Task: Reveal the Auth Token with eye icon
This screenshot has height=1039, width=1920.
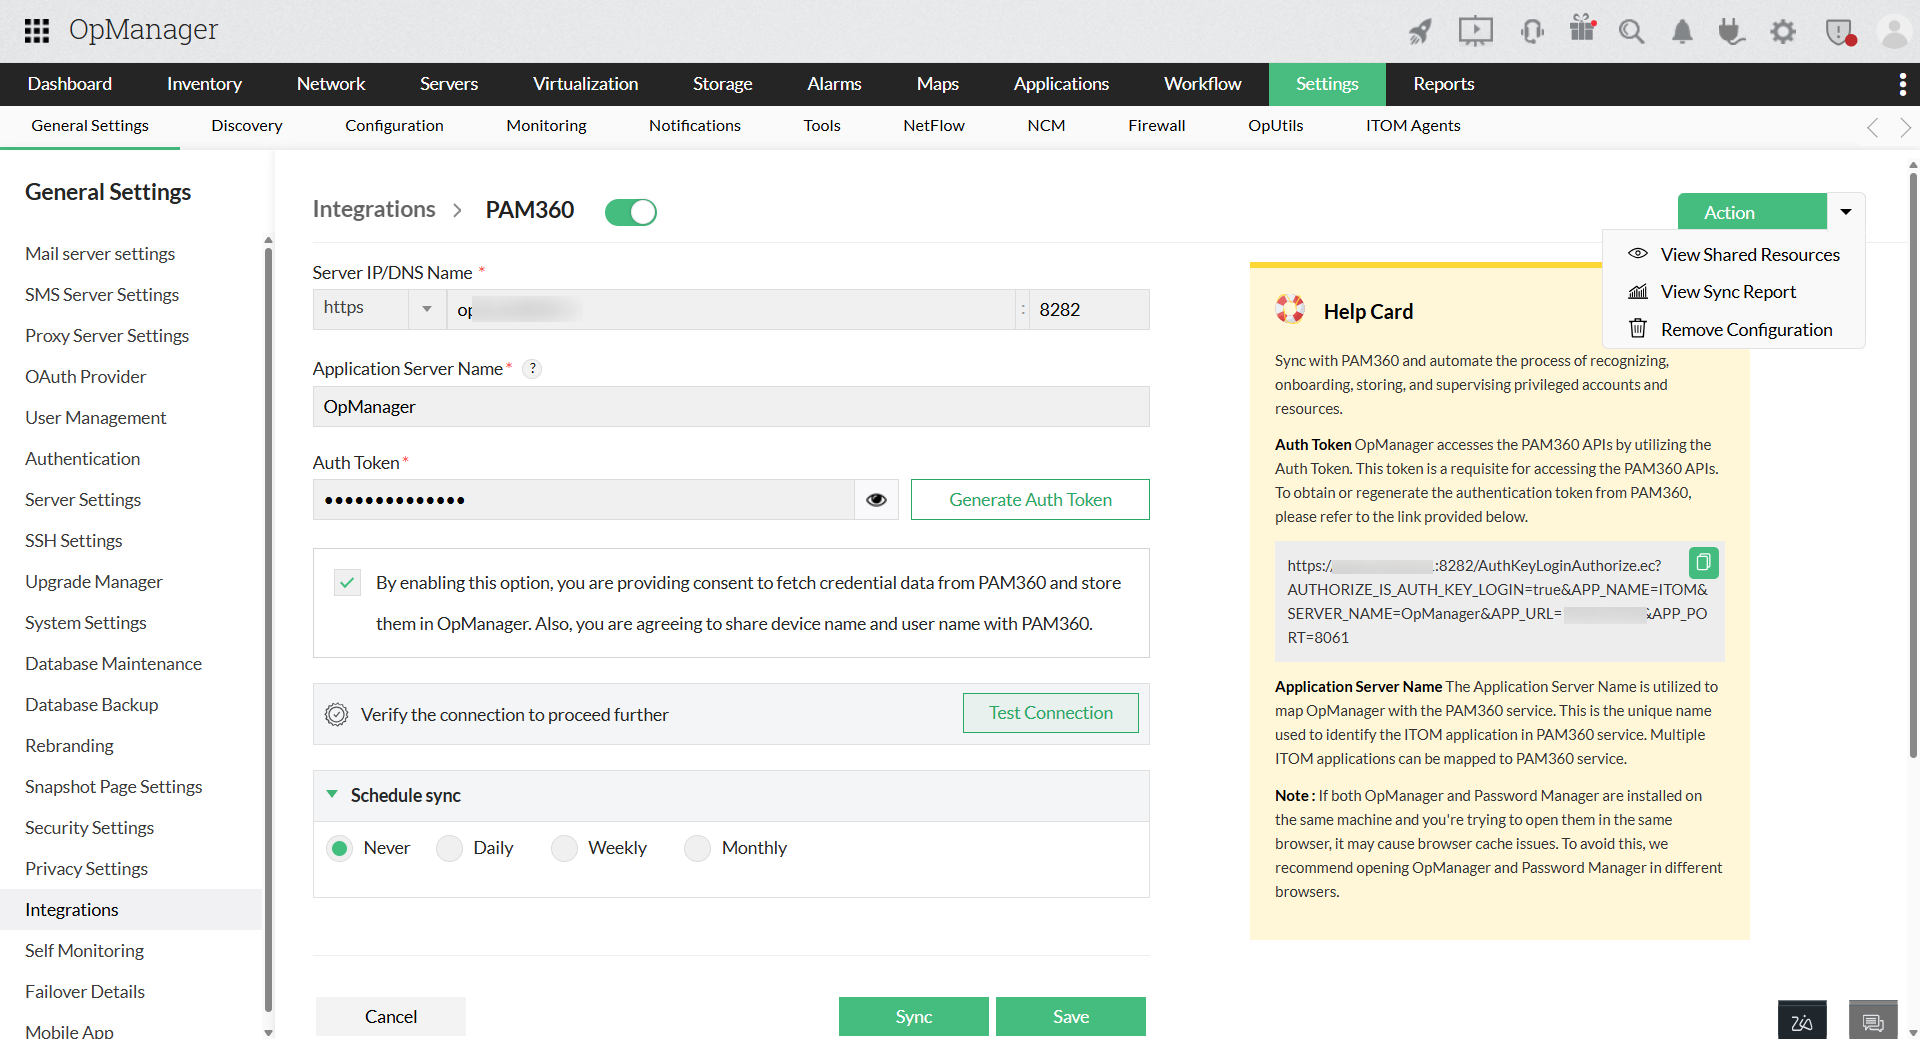Action: 876,500
